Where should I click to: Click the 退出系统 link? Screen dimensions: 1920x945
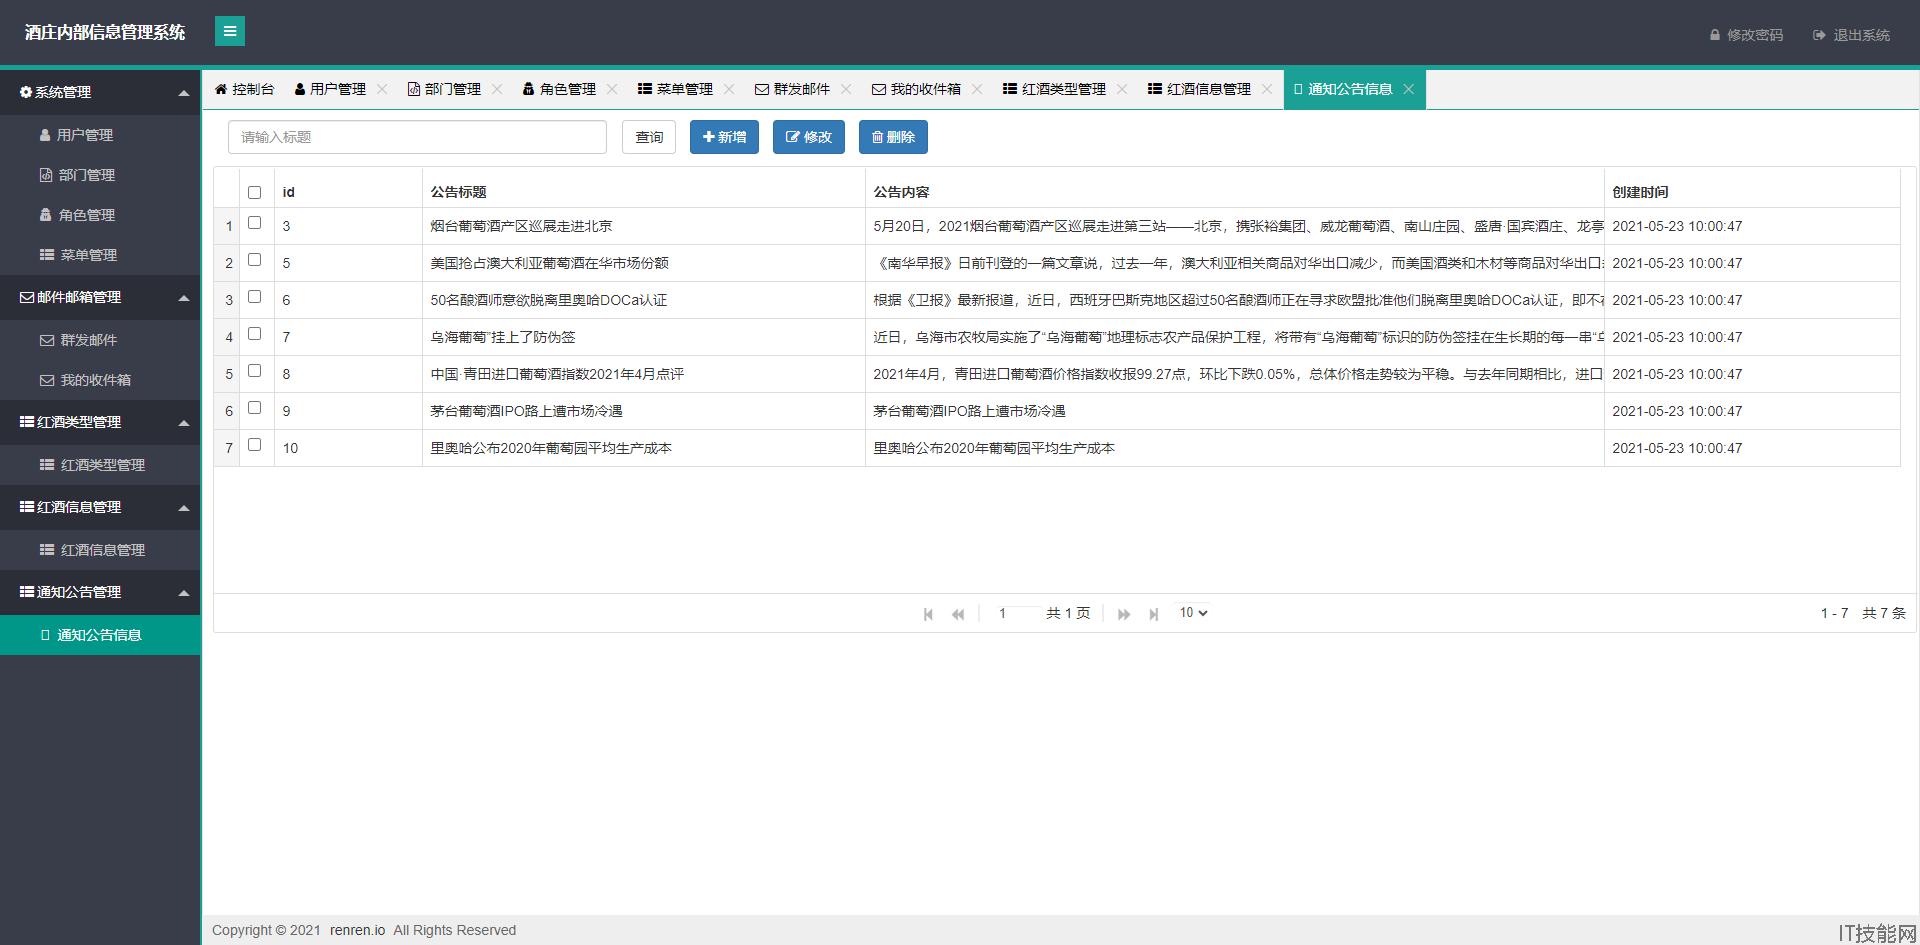pyautogui.click(x=1851, y=35)
